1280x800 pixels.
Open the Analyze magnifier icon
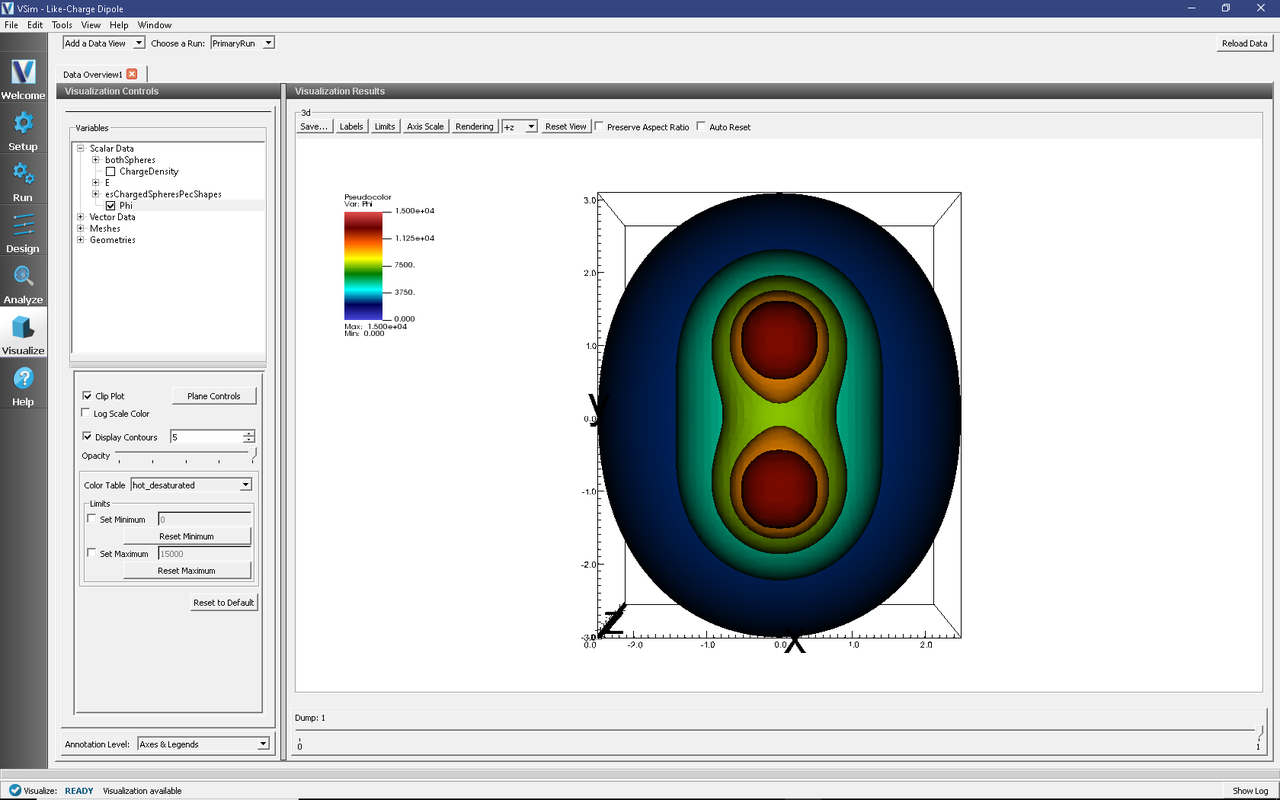click(x=23, y=277)
